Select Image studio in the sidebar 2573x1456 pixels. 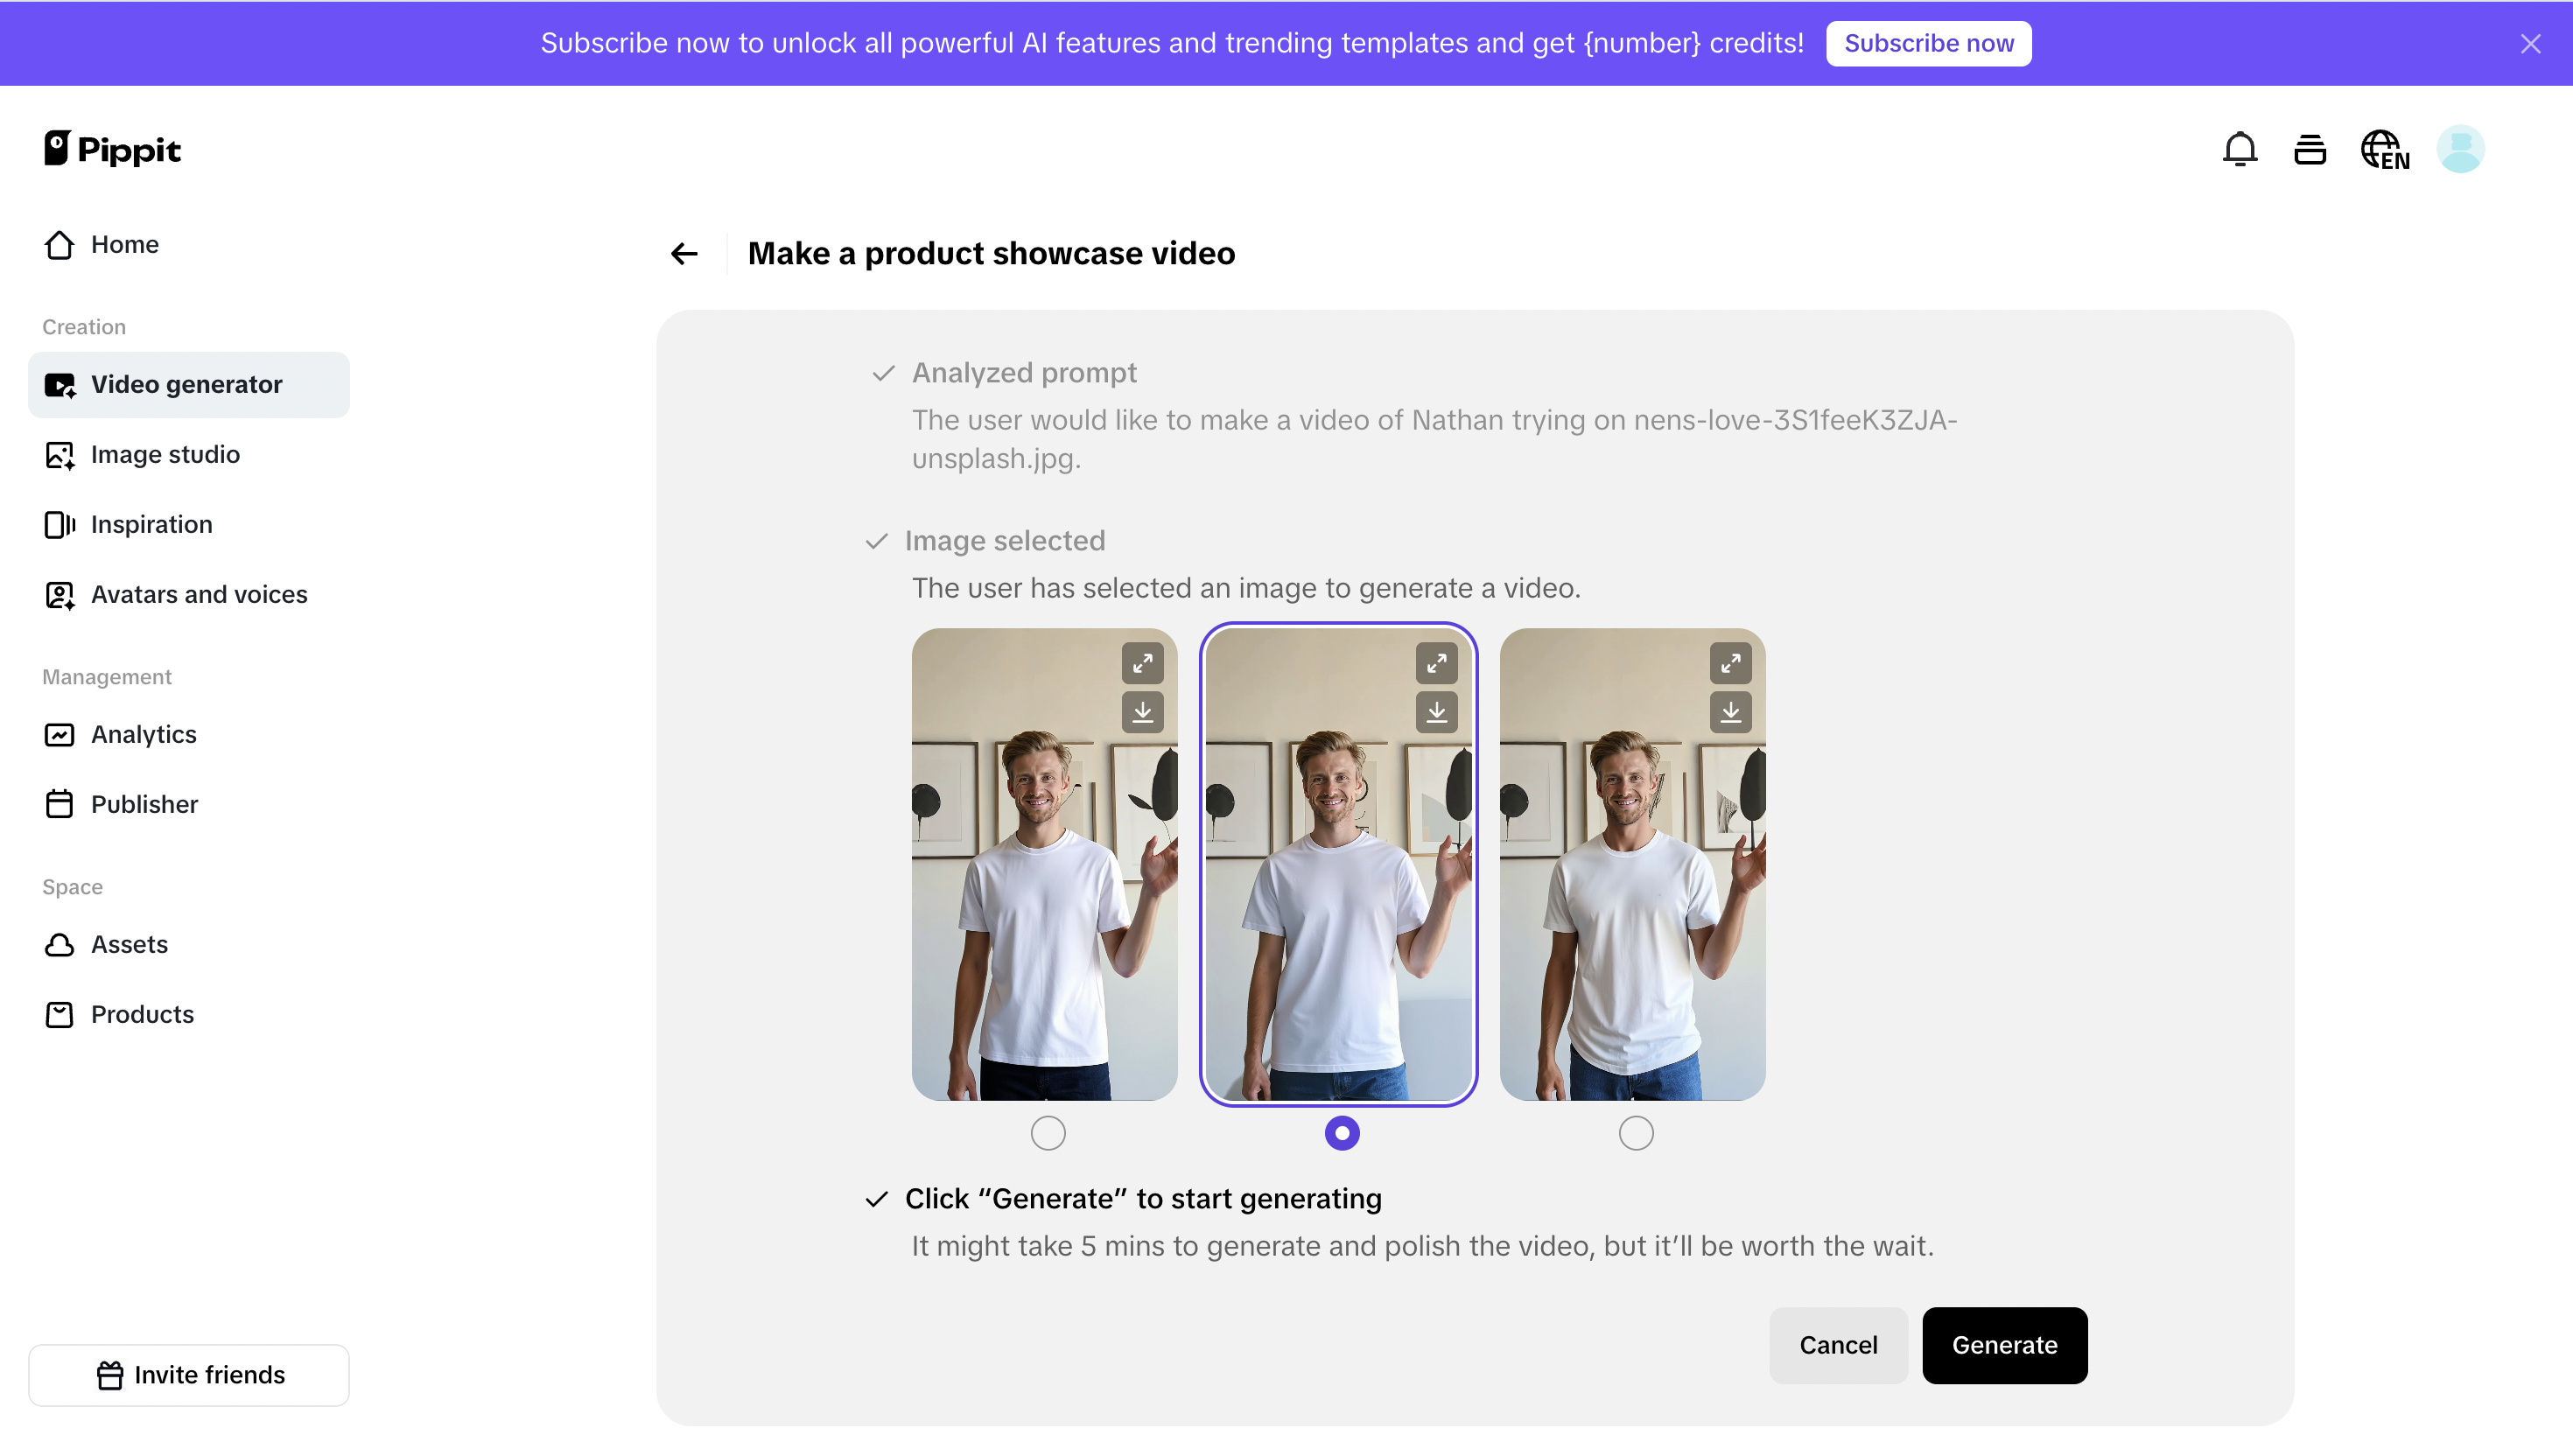[165, 455]
